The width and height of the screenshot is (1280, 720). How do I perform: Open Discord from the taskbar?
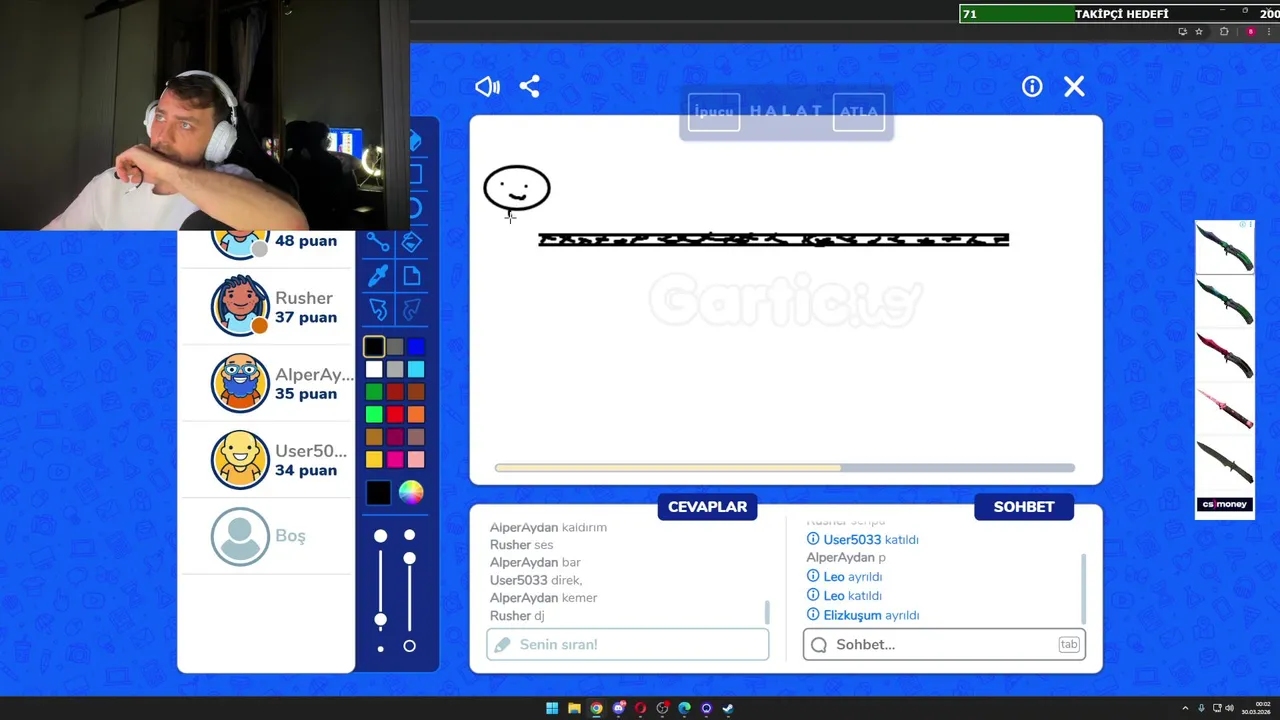[x=618, y=708]
